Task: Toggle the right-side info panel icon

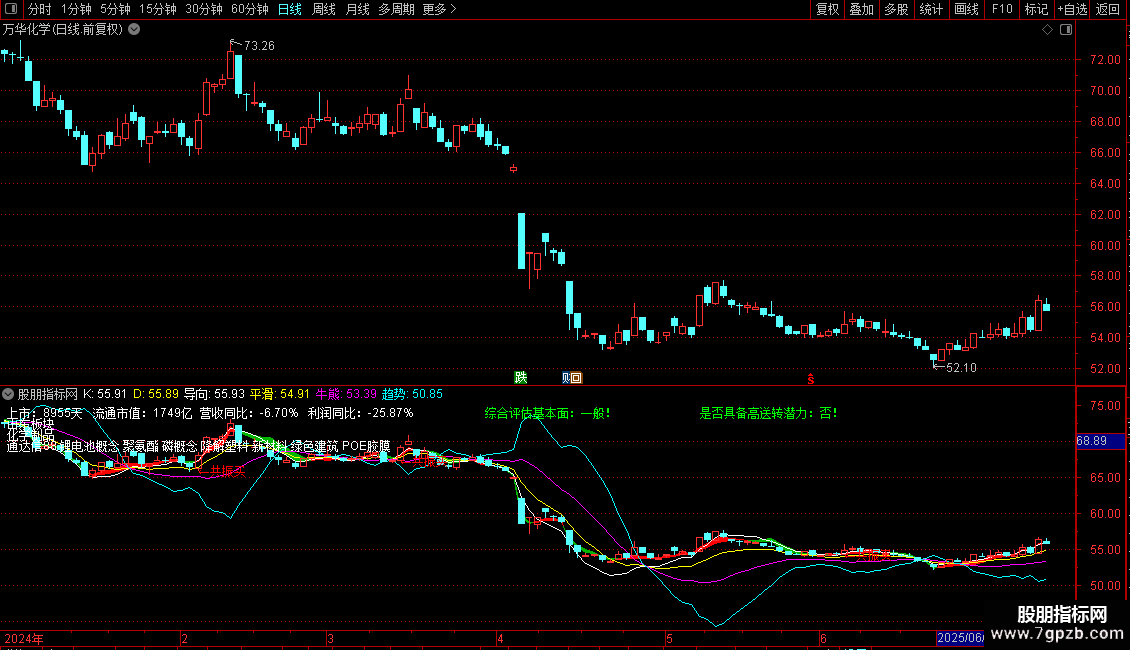Action: pos(1065,30)
